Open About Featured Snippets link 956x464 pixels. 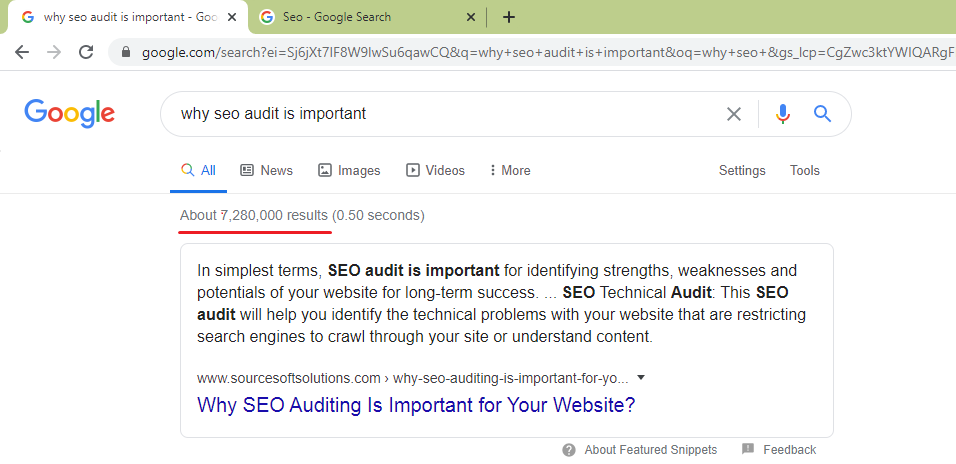click(651, 450)
